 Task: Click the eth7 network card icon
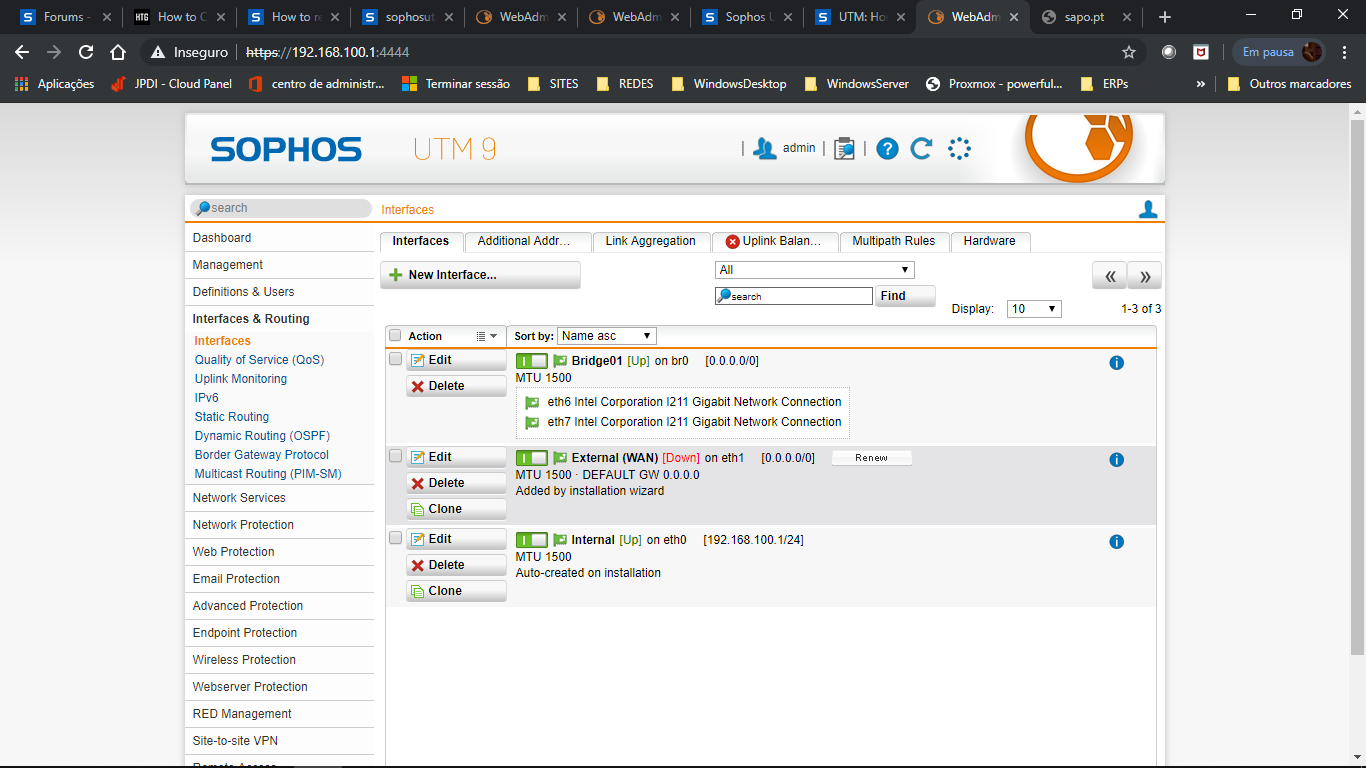(532, 422)
